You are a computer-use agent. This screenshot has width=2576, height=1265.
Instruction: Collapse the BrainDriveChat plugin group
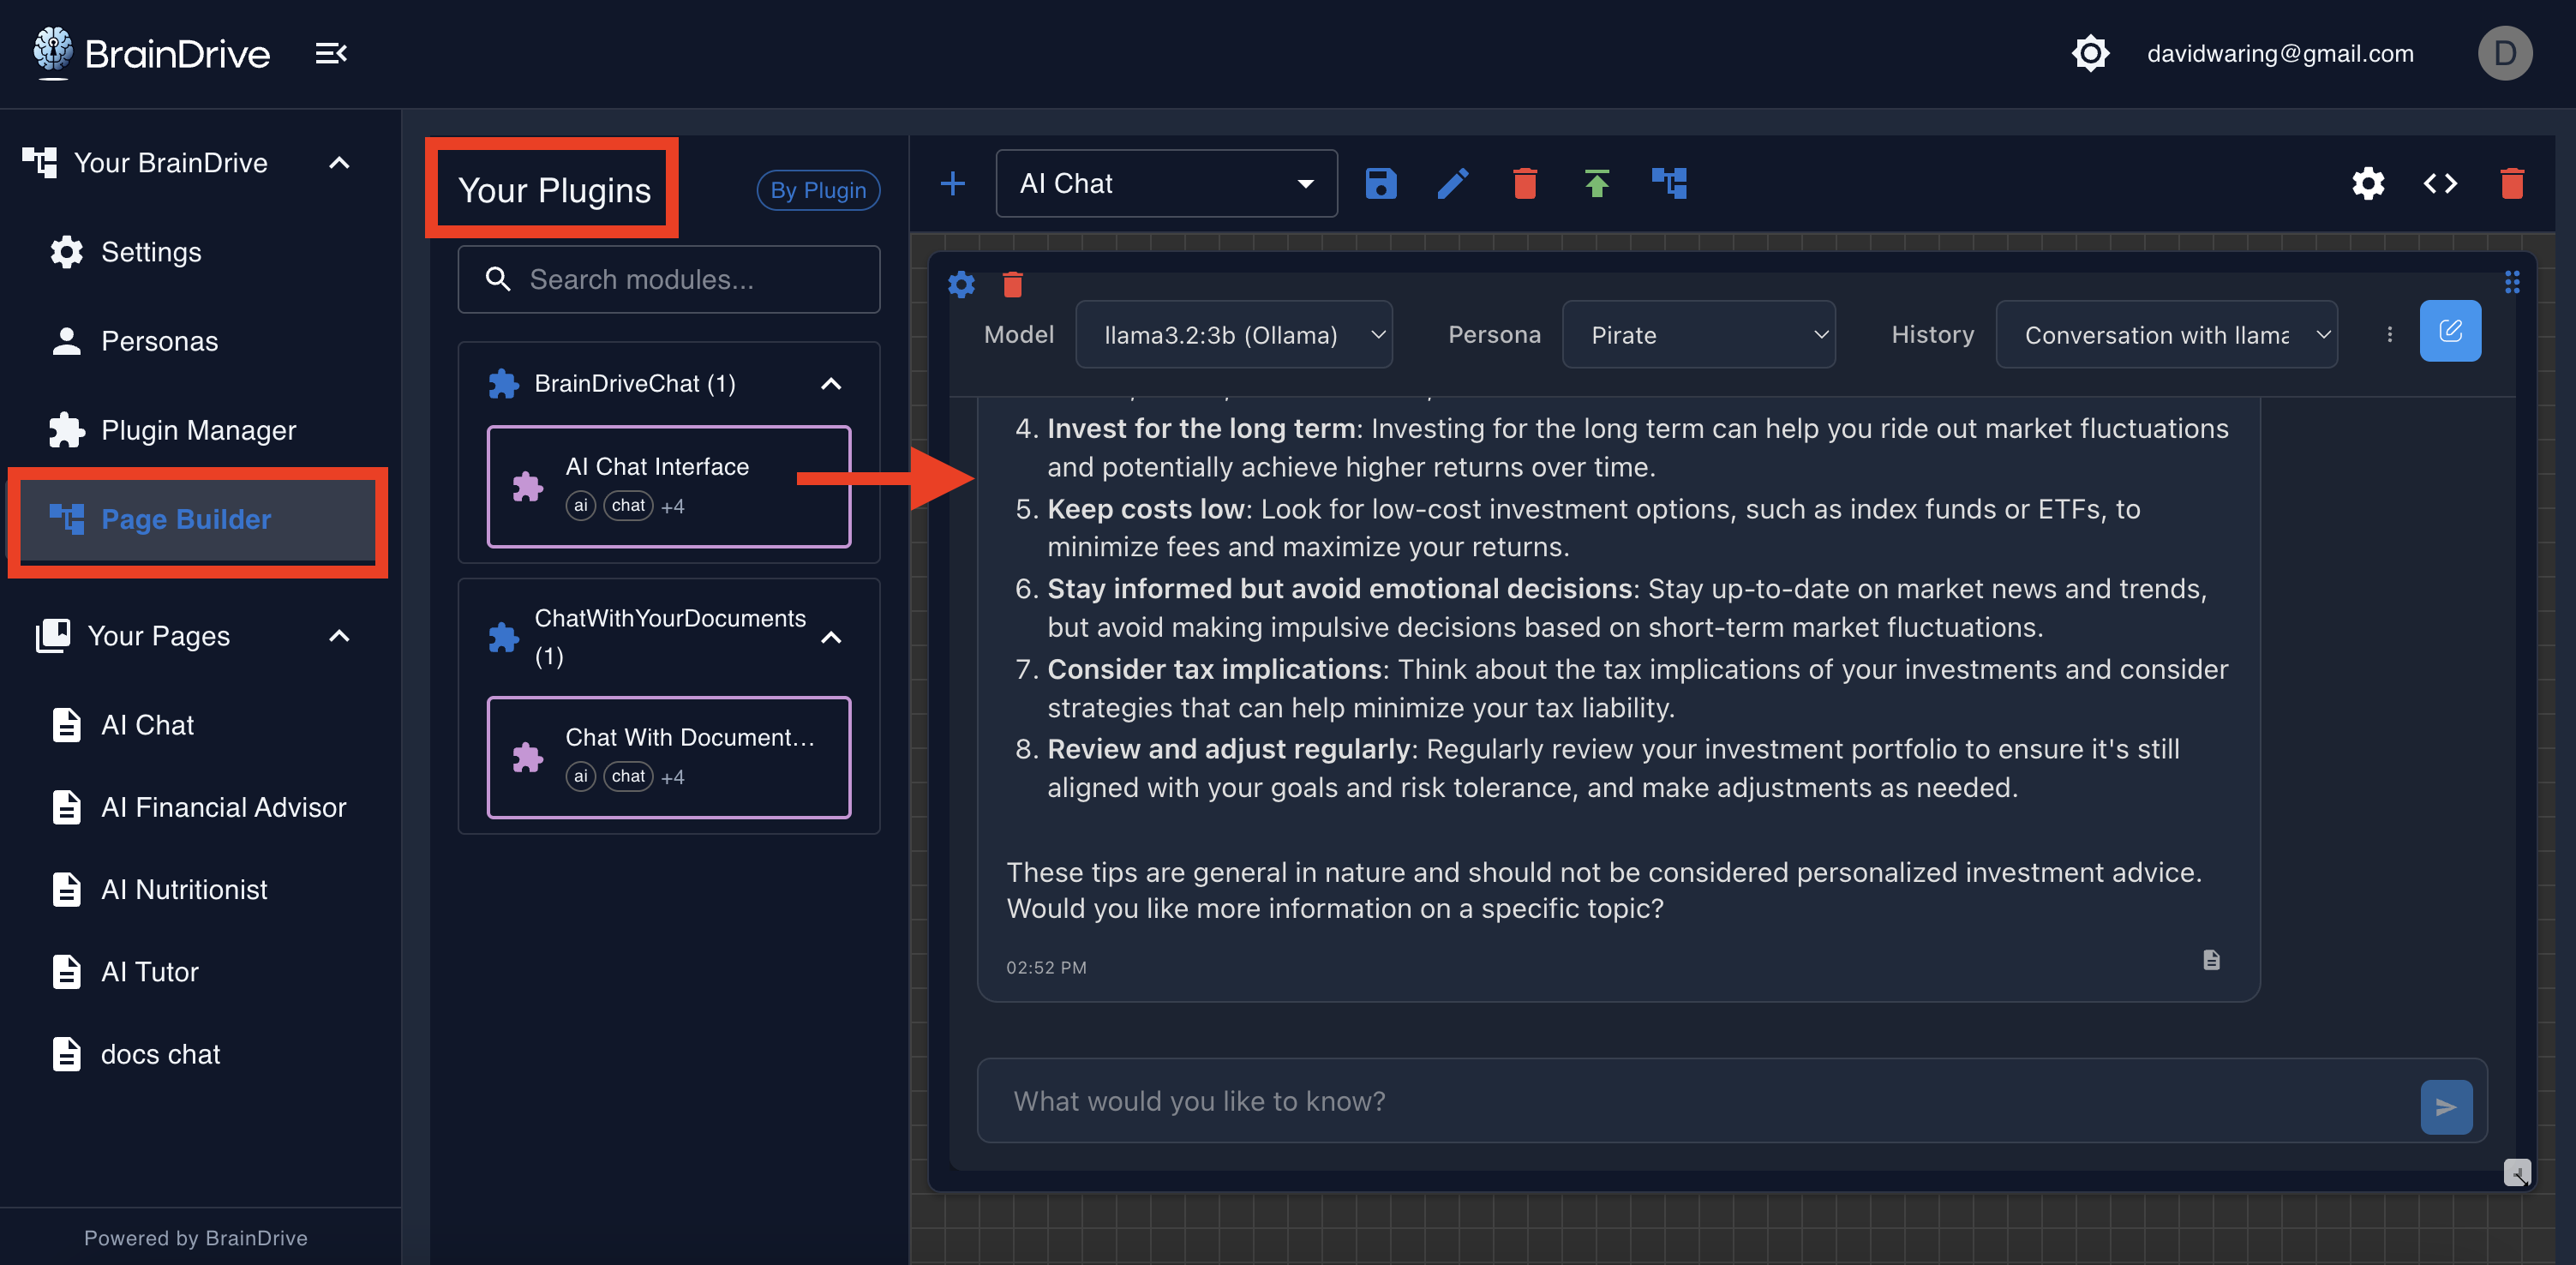[x=830, y=384]
